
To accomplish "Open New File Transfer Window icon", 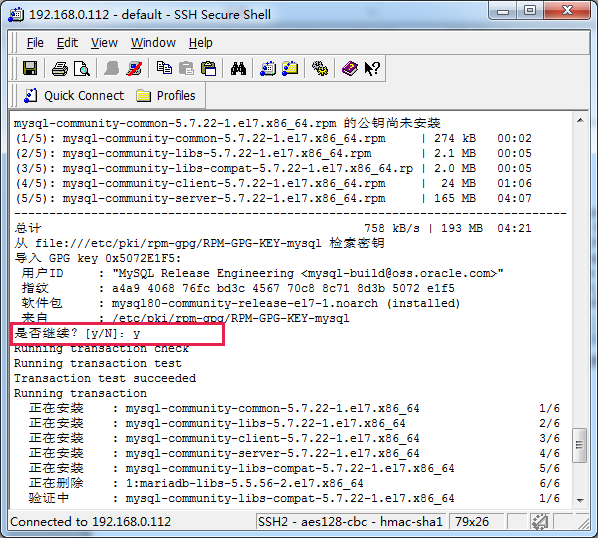I will (x=290, y=69).
